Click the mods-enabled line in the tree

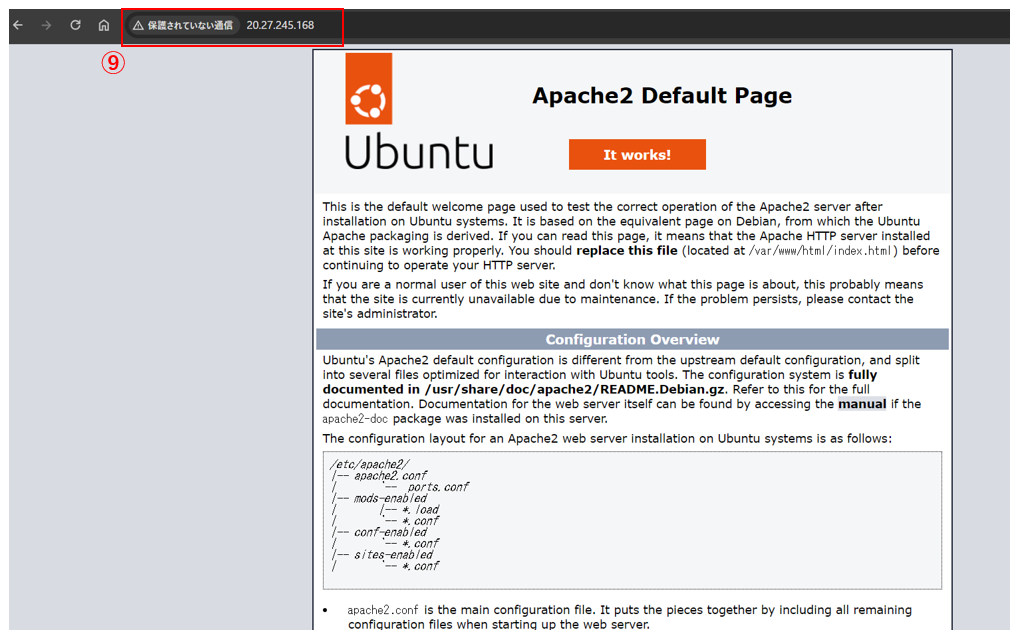click(390, 499)
